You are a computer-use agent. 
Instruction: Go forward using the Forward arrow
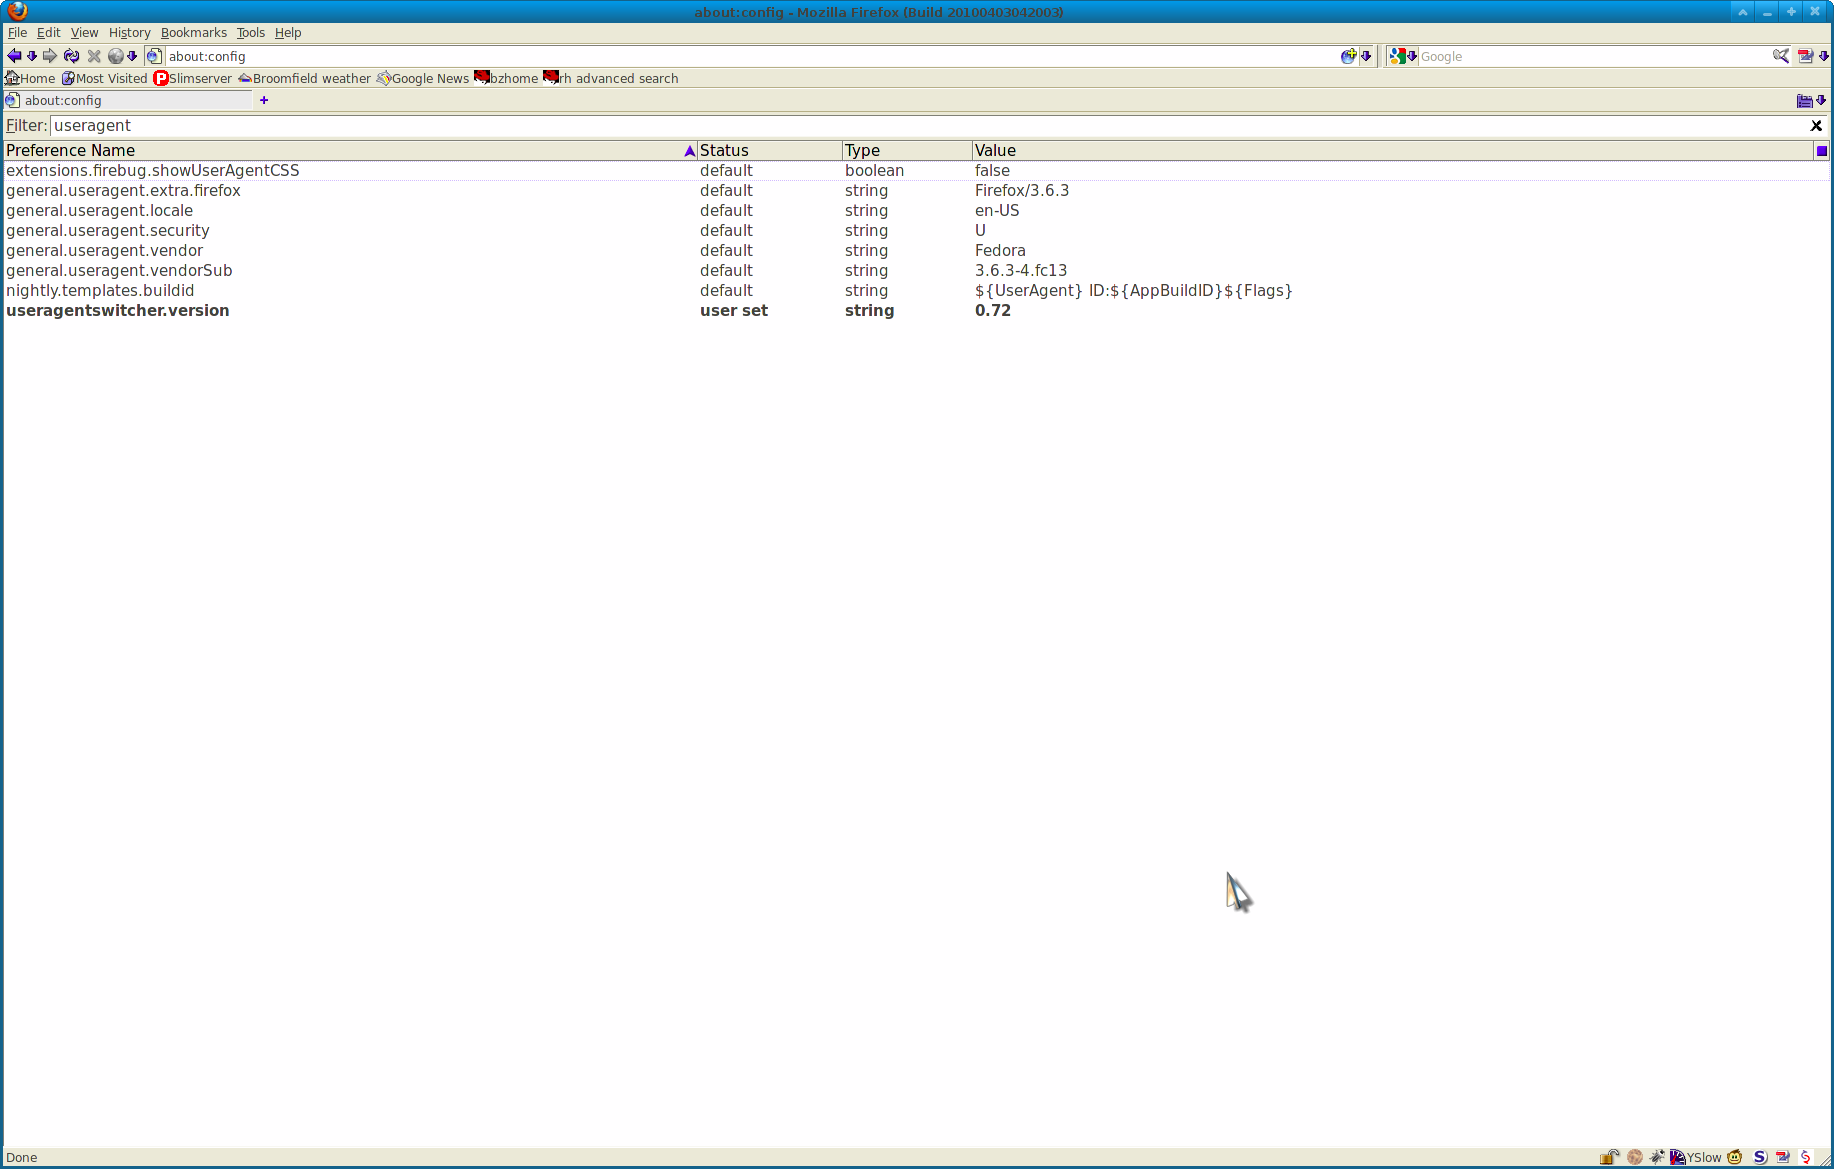tap(50, 56)
